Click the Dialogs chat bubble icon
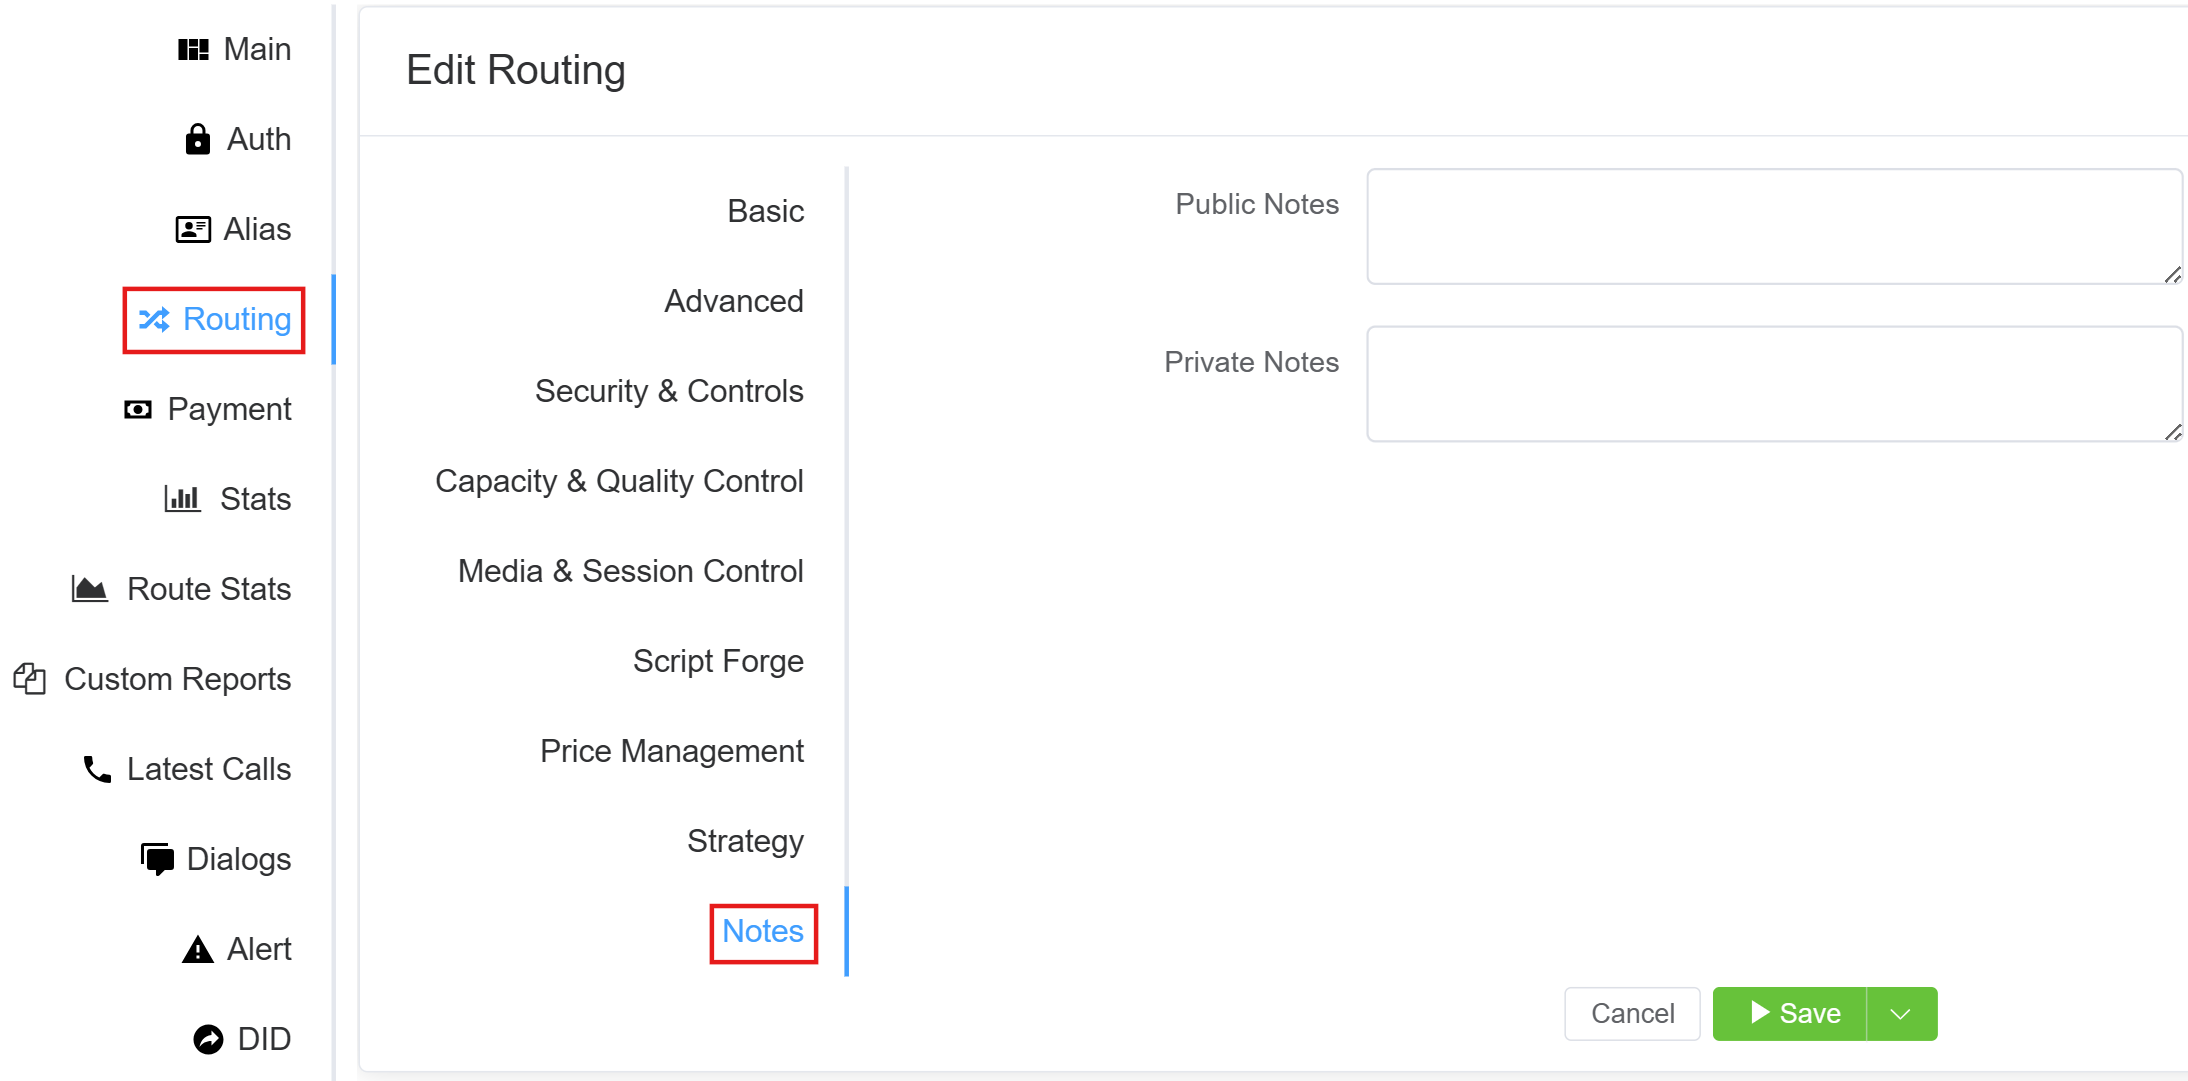Viewport: 2188px width, 1081px height. 157,859
